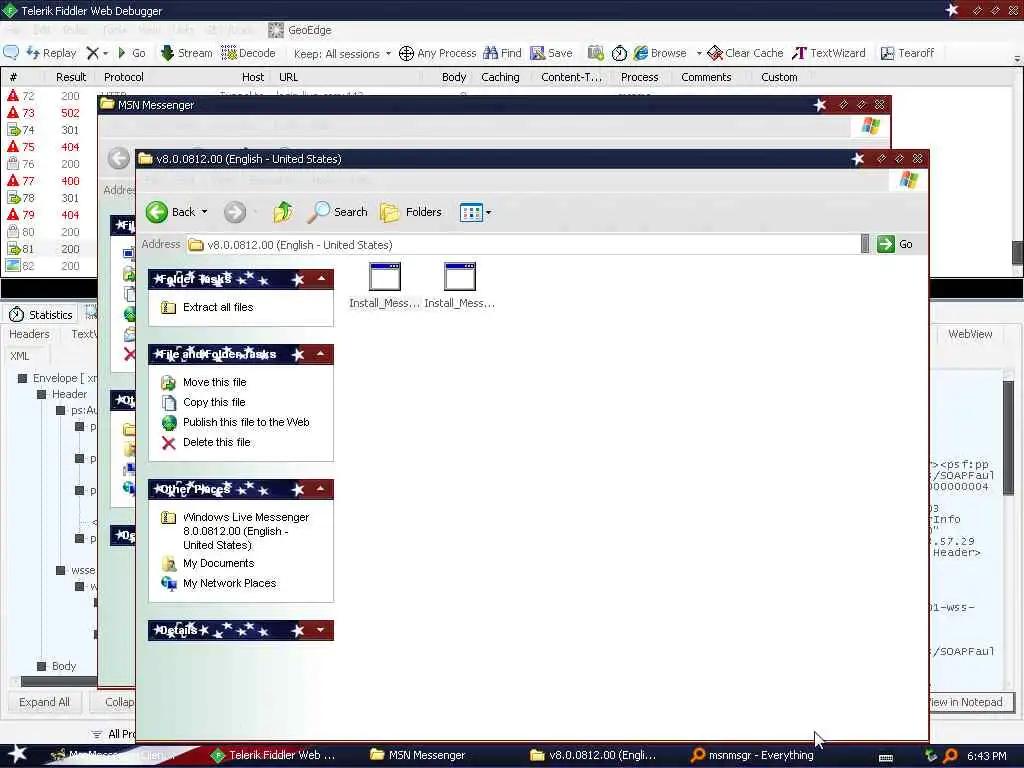Click the comment bubble icon in Fiddler
1024x768 pixels.
tap(11, 52)
